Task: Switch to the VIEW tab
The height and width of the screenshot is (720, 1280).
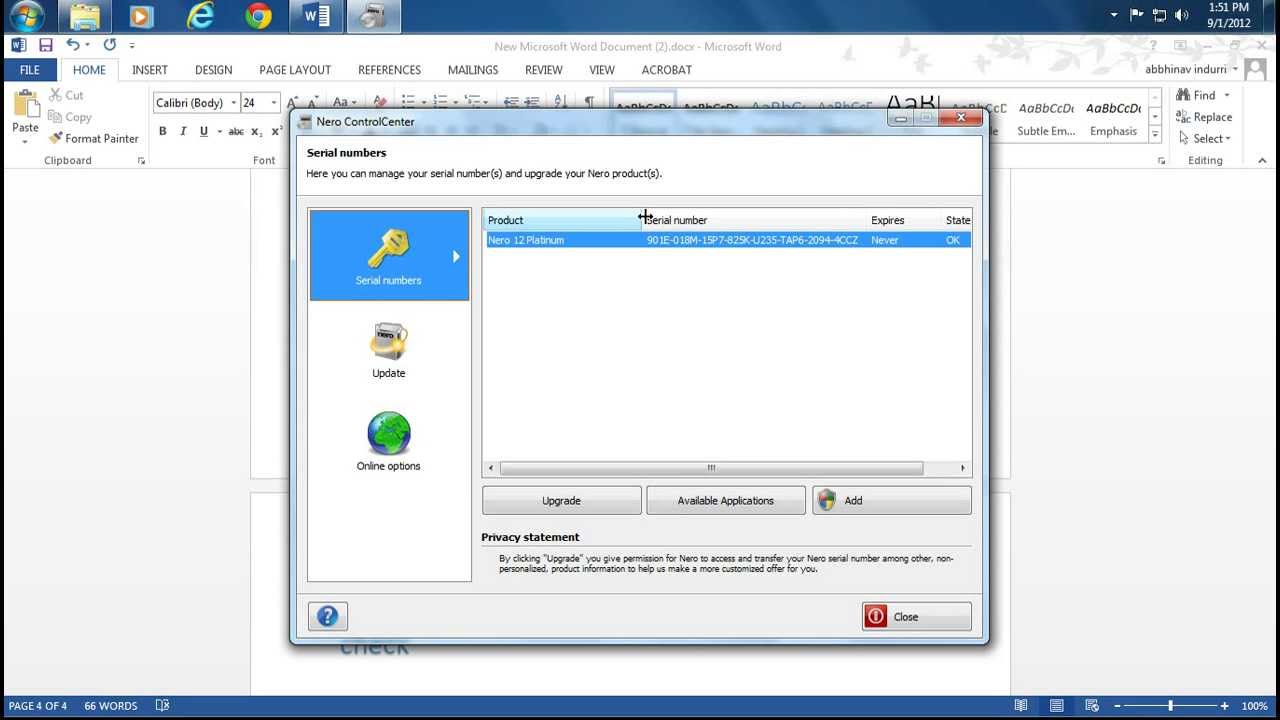Action: click(x=602, y=70)
